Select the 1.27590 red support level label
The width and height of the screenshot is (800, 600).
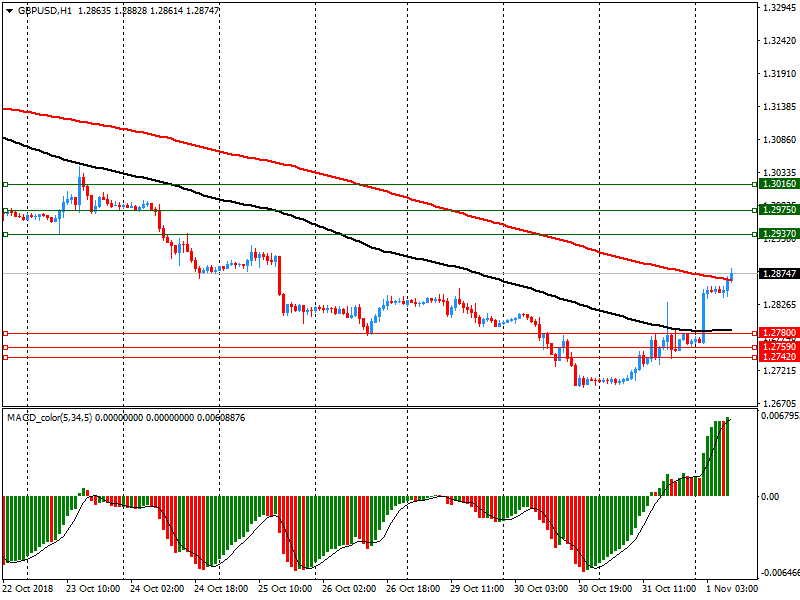pos(779,347)
